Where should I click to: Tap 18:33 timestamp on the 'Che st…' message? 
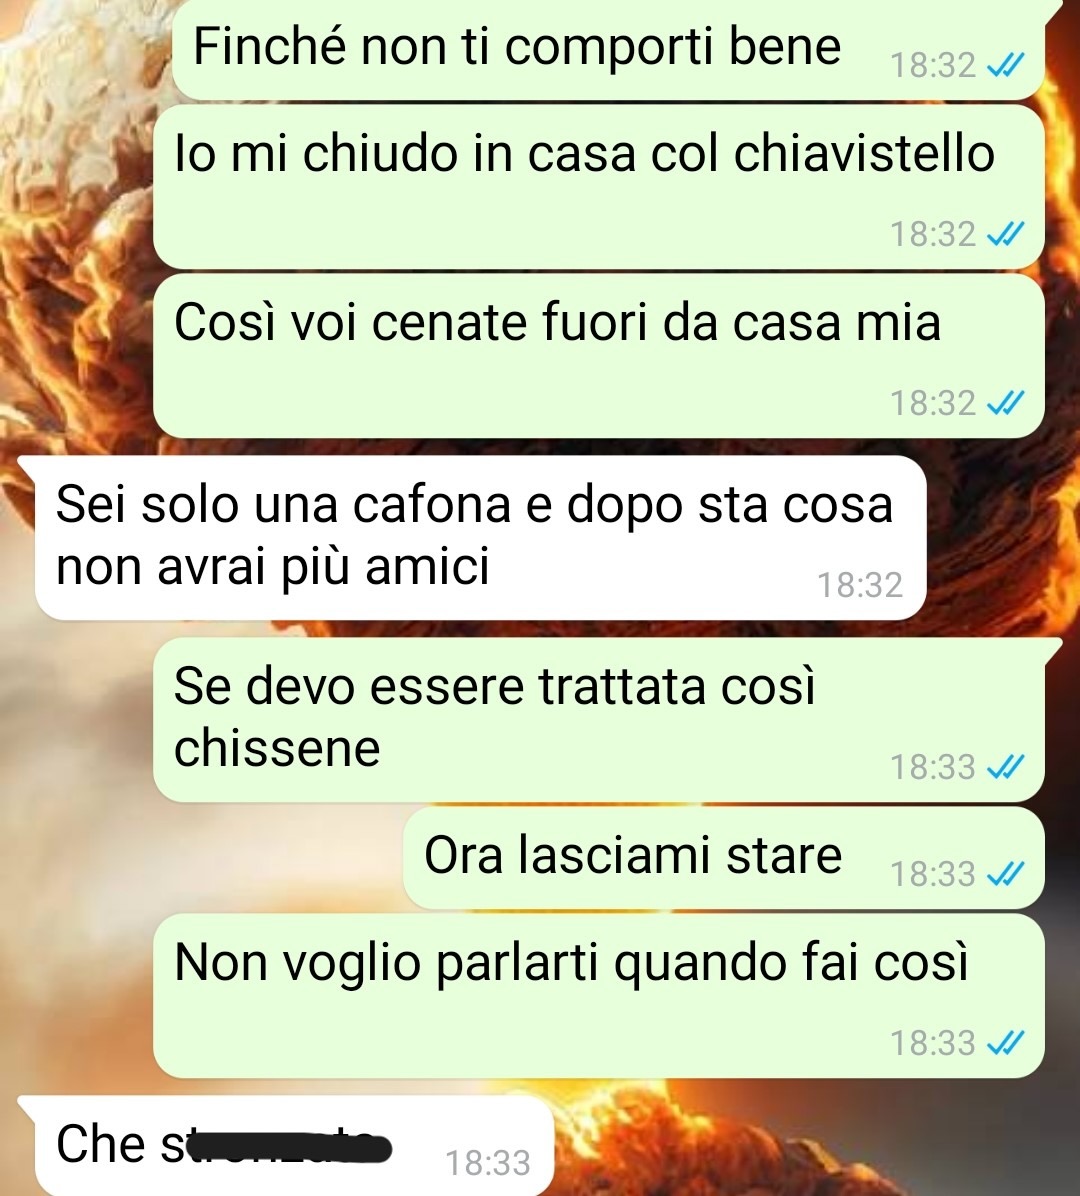point(487,1164)
